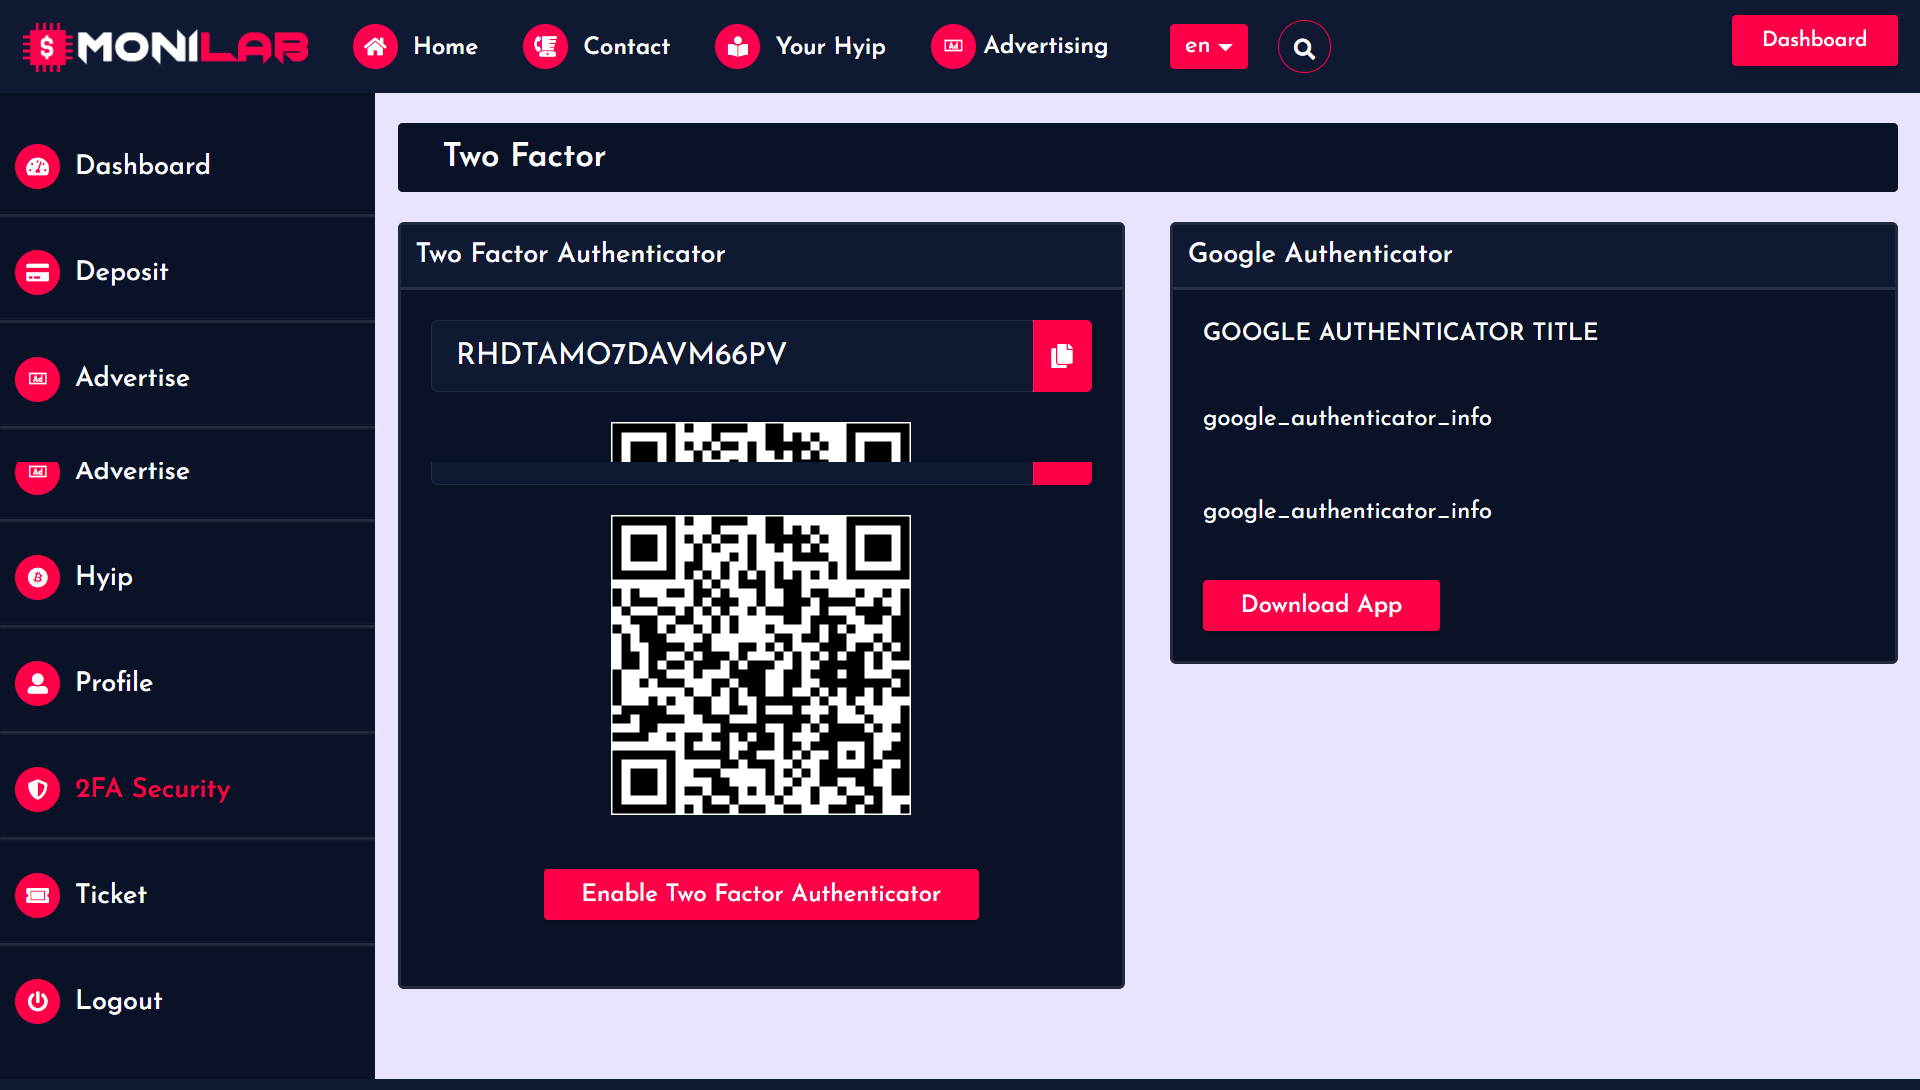Click the large QR code image
The height and width of the screenshot is (1090, 1920).
pyautogui.click(x=761, y=665)
